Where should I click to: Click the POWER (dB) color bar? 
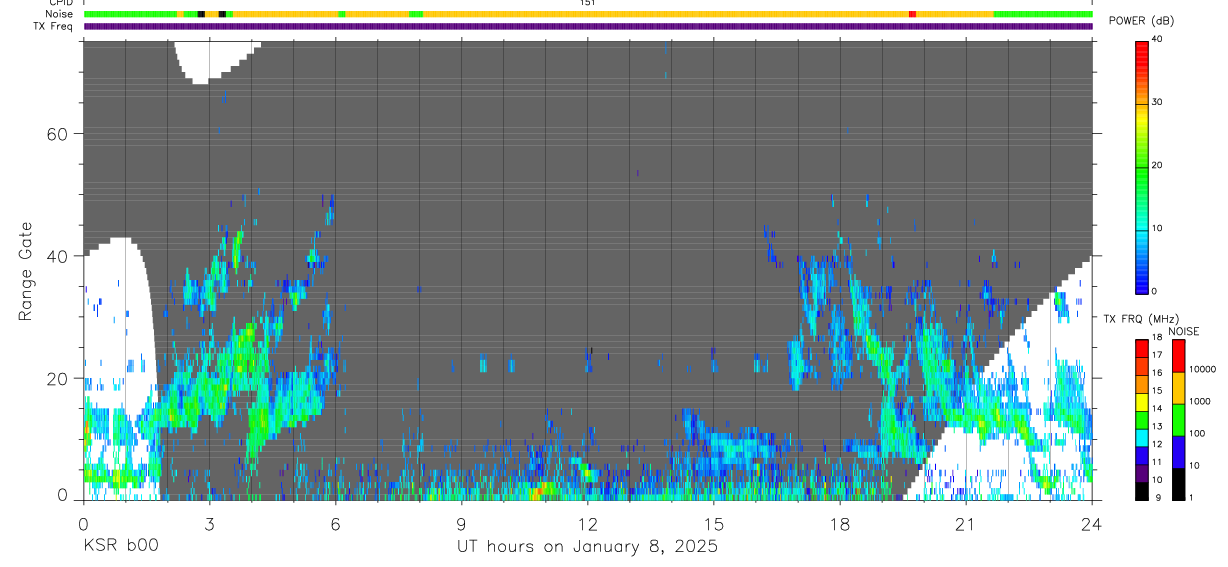click(x=1141, y=166)
